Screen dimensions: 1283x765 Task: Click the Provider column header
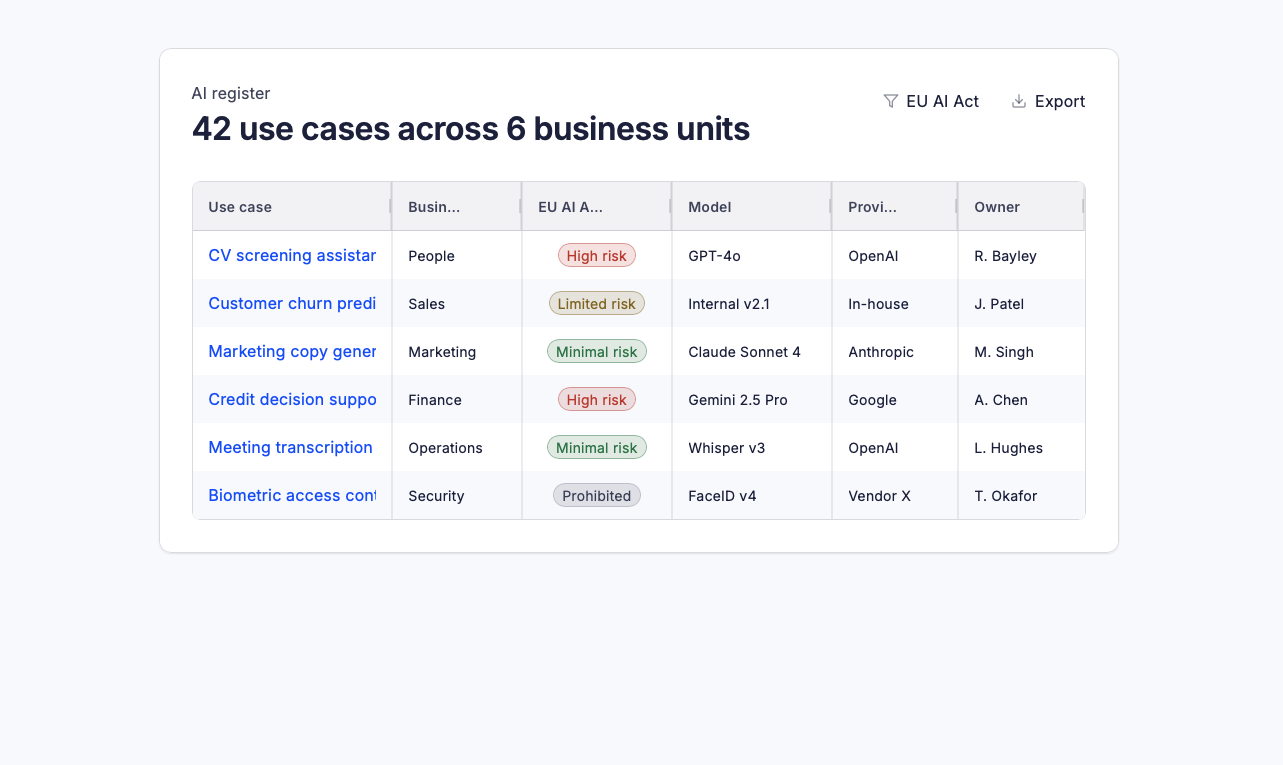point(895,207)
